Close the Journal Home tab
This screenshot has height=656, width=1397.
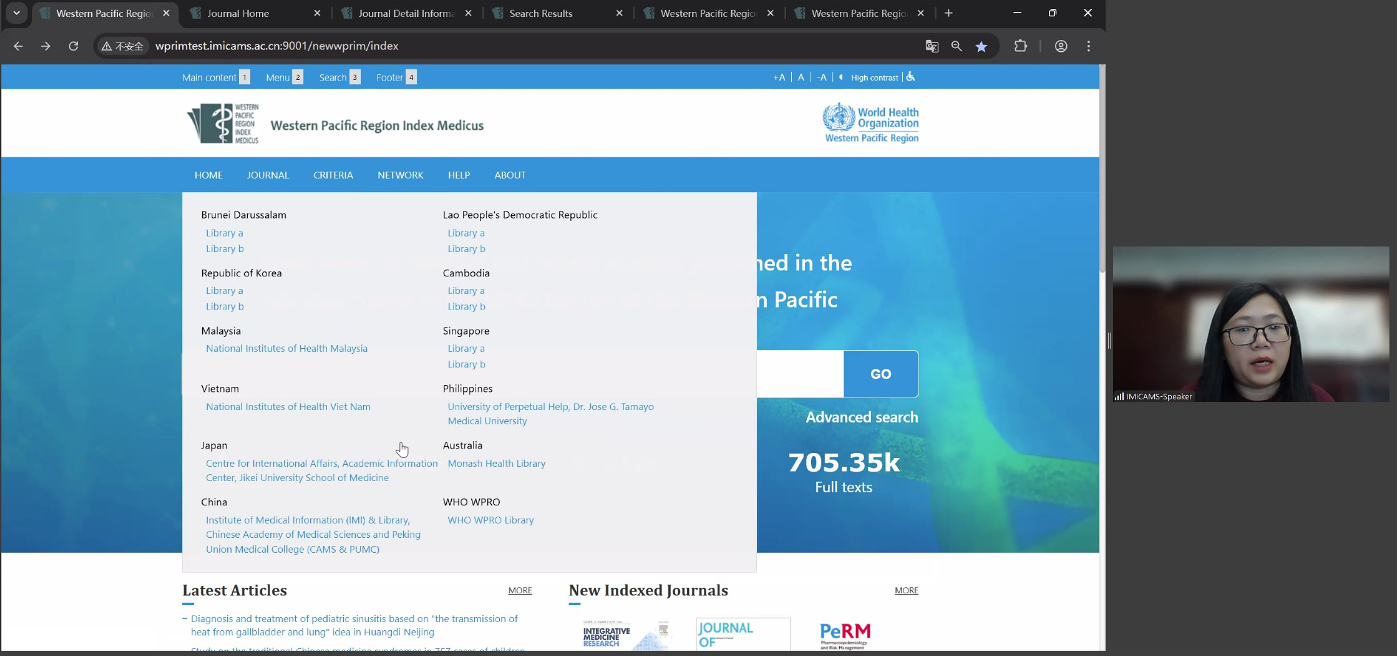click(x=317, y=13)
